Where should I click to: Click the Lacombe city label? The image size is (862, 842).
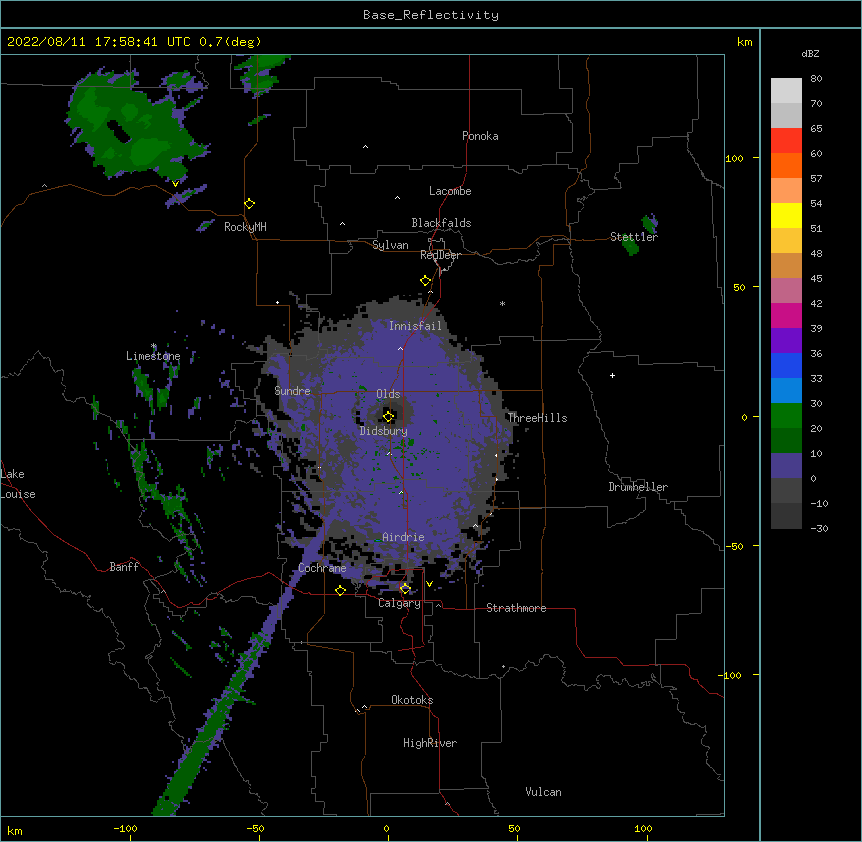click(450, 191)
